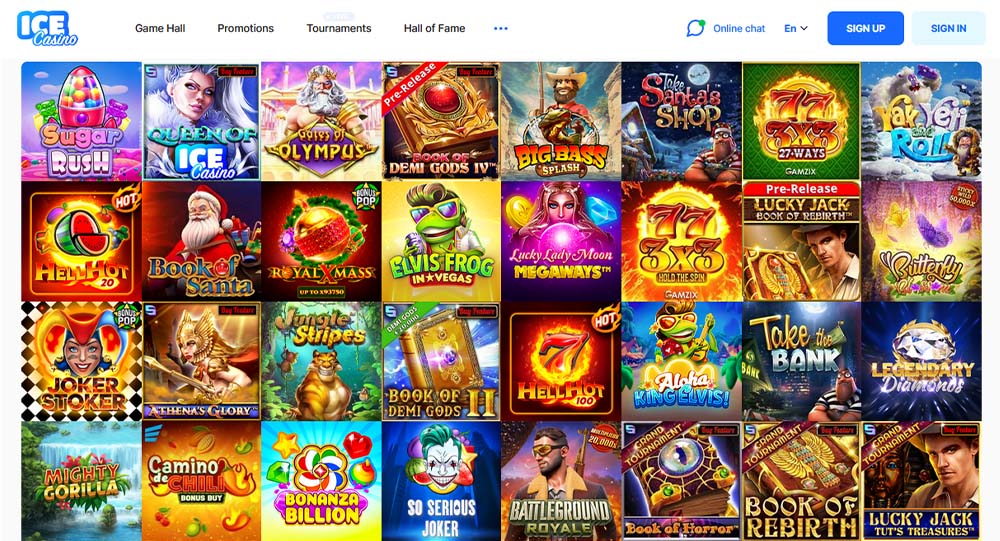Open the Tournaments page

[x=339, y=28]
